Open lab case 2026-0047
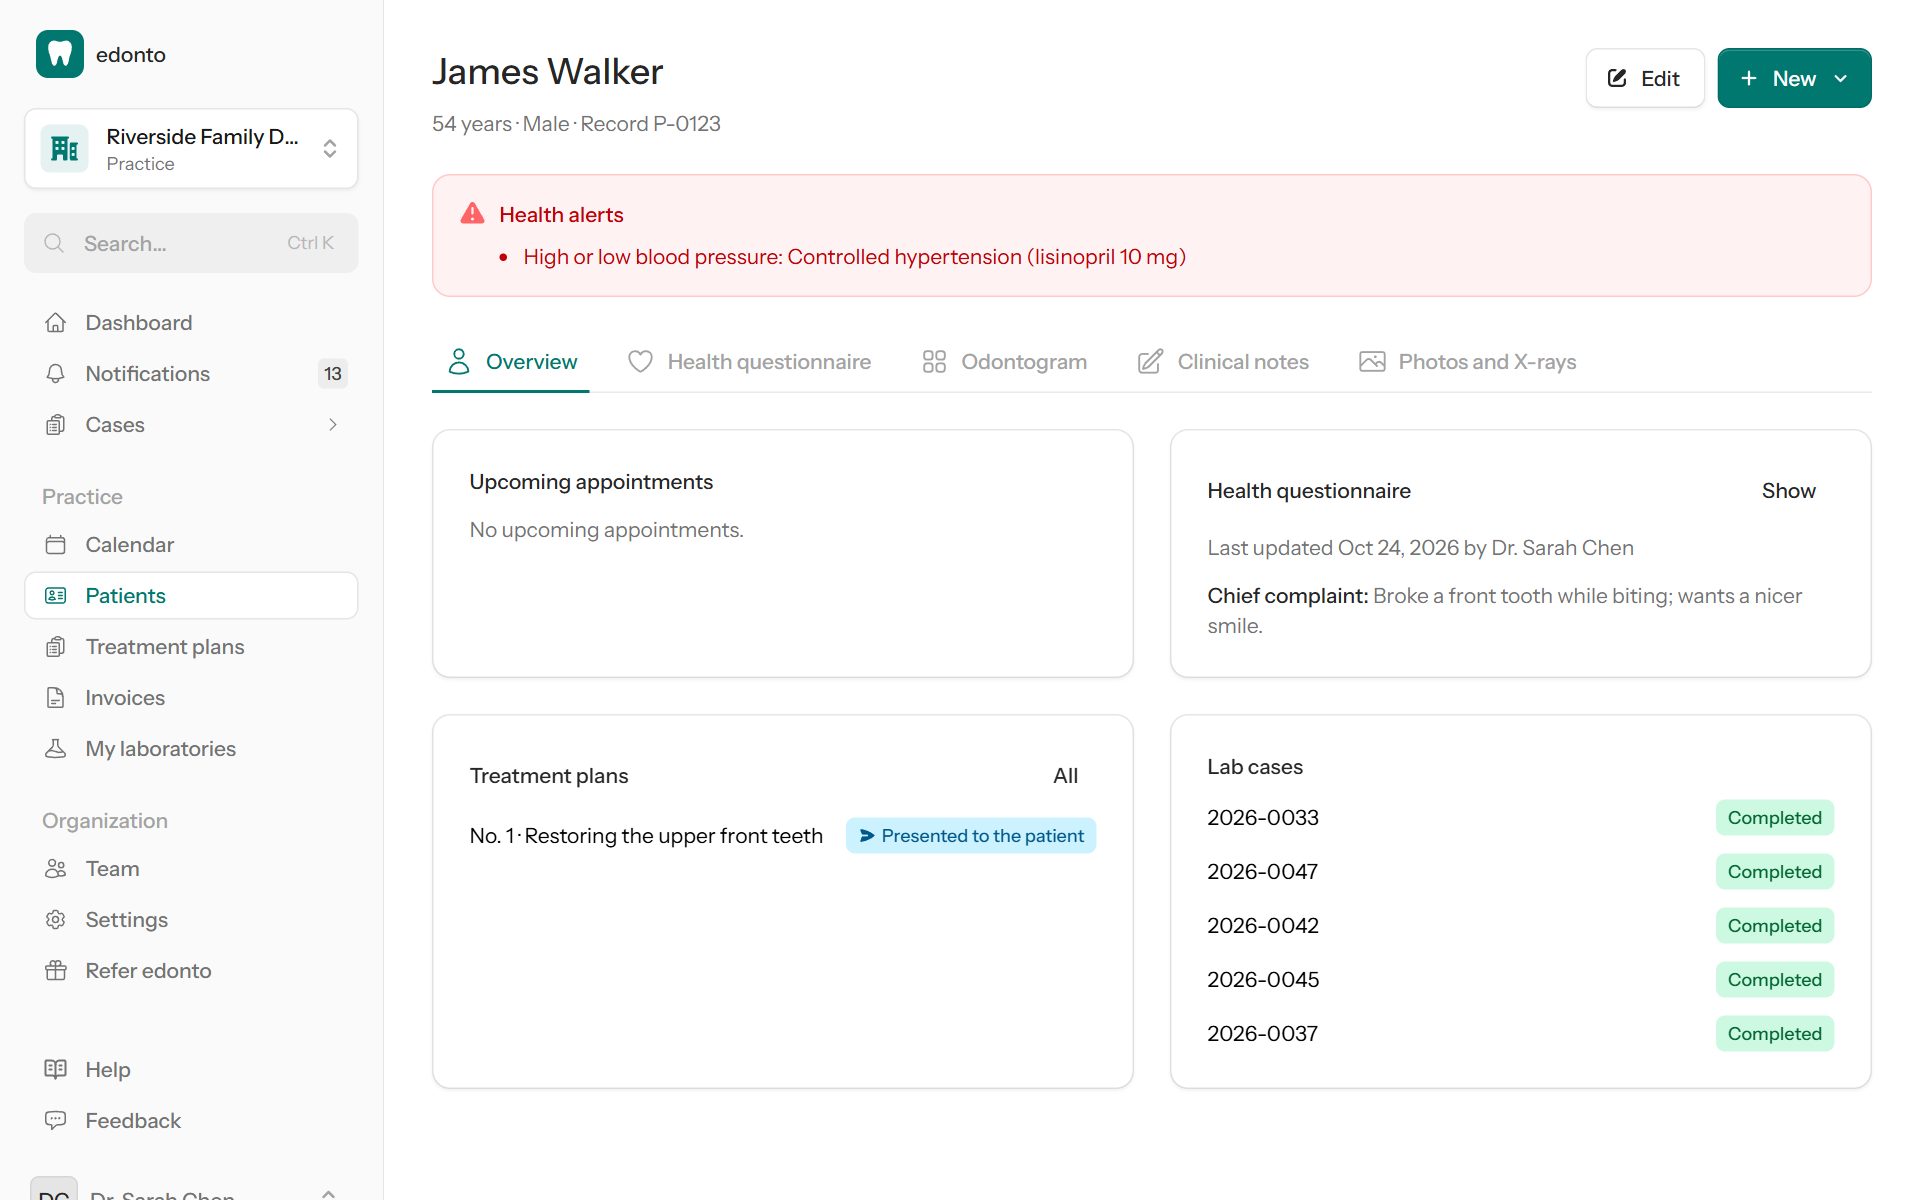Viewport: 1920px width, 1200px height. point(1263,872)
